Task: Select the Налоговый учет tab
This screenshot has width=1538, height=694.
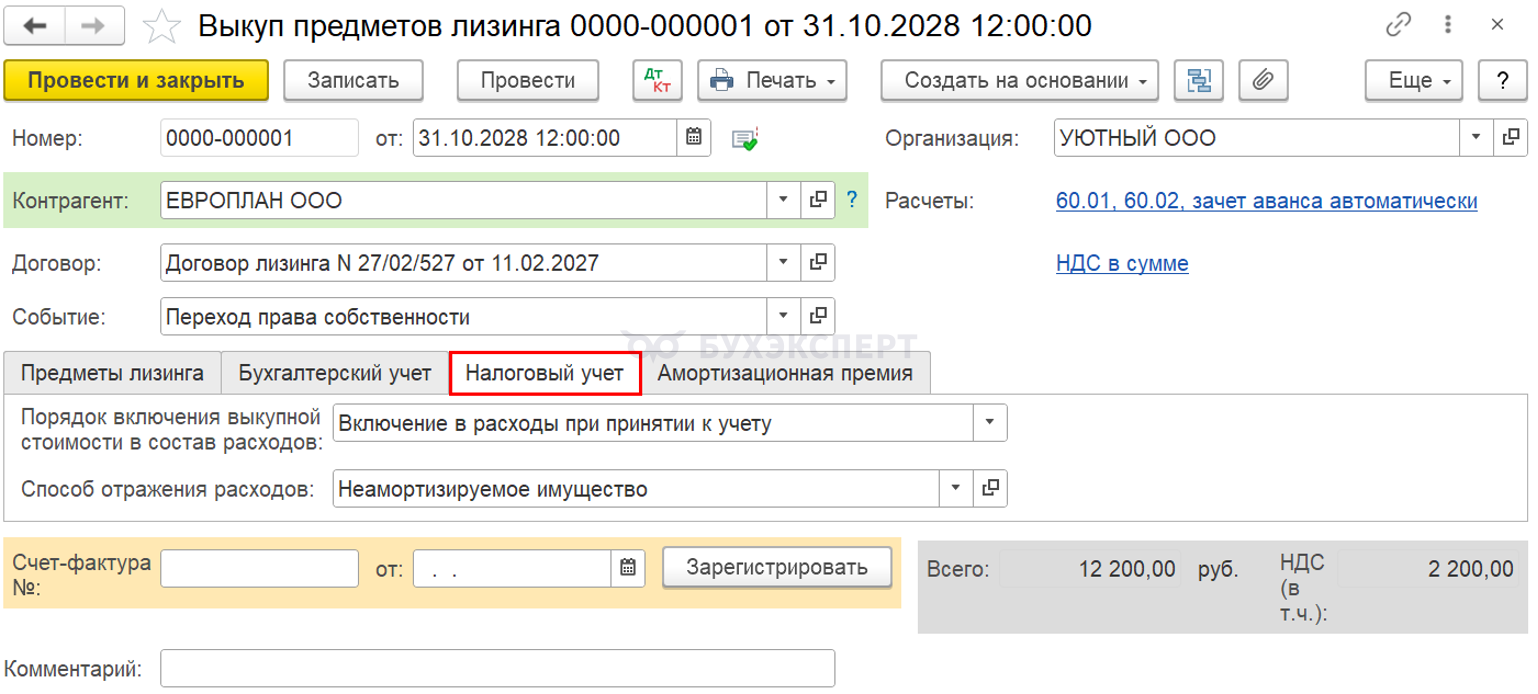Action: pyautogui.click(x=545, y=373)
